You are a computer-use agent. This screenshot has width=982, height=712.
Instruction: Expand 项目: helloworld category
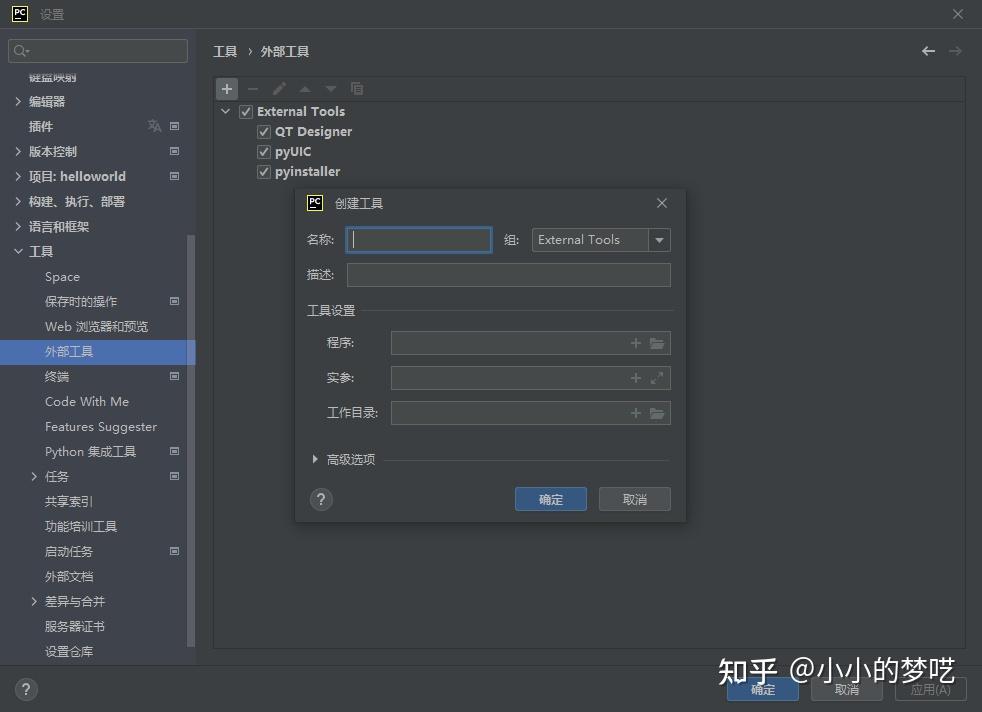pyautogui.click(x=18, y=177)
